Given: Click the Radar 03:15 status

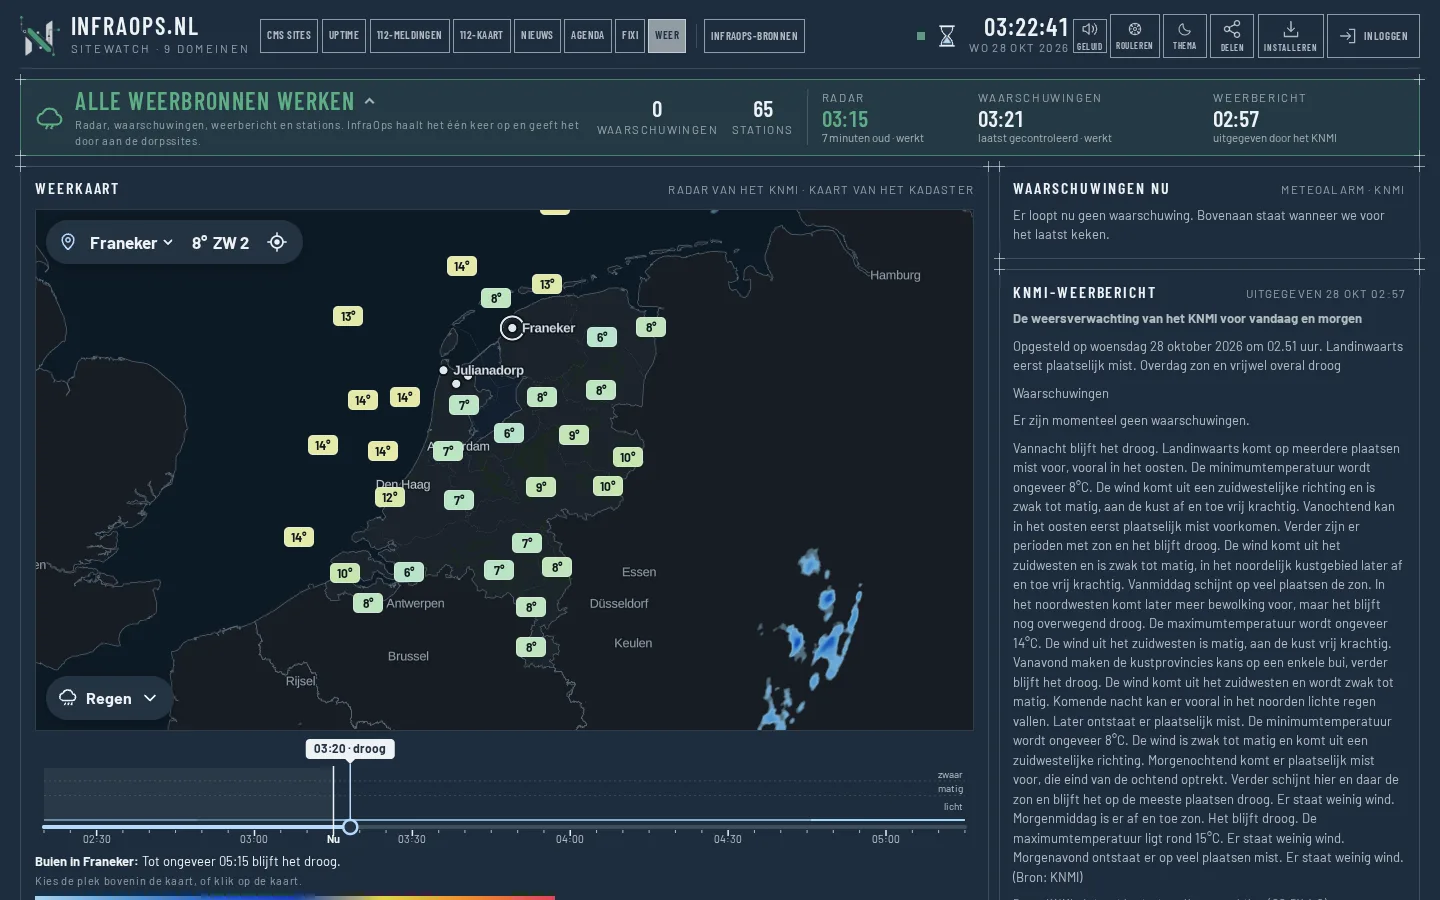Looking at the screenshot, I should tap(873, 118).
